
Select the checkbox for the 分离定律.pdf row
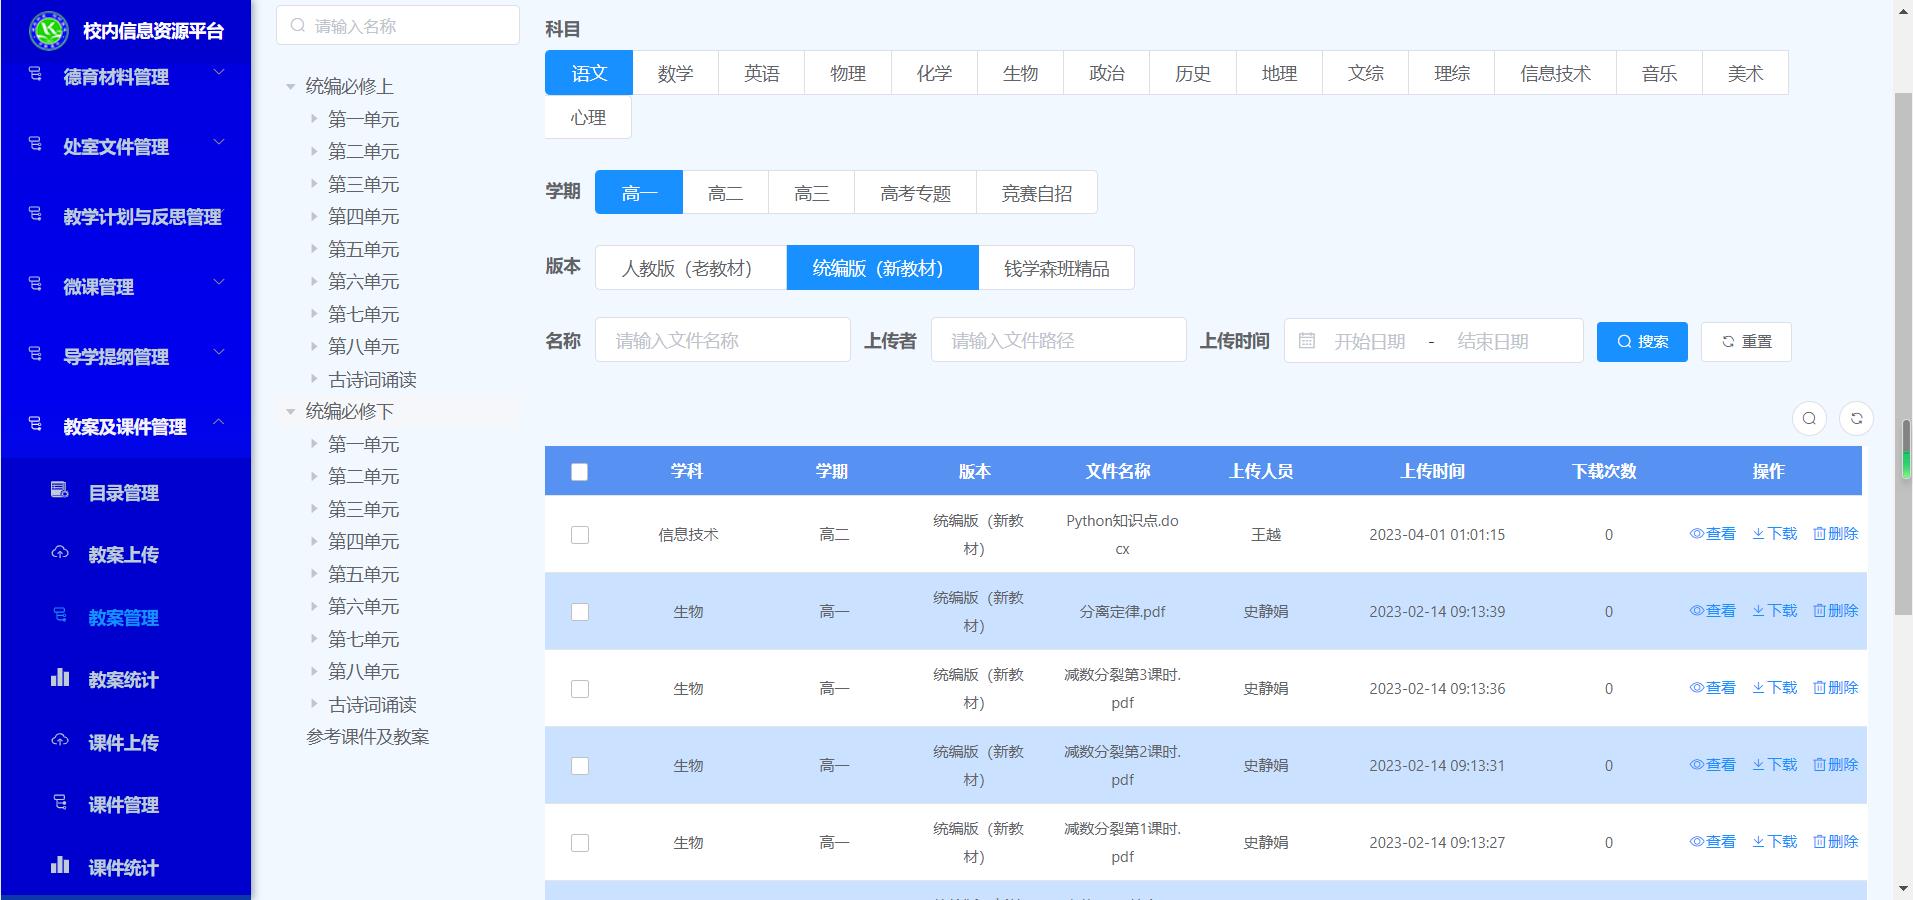tap(579, 612)
